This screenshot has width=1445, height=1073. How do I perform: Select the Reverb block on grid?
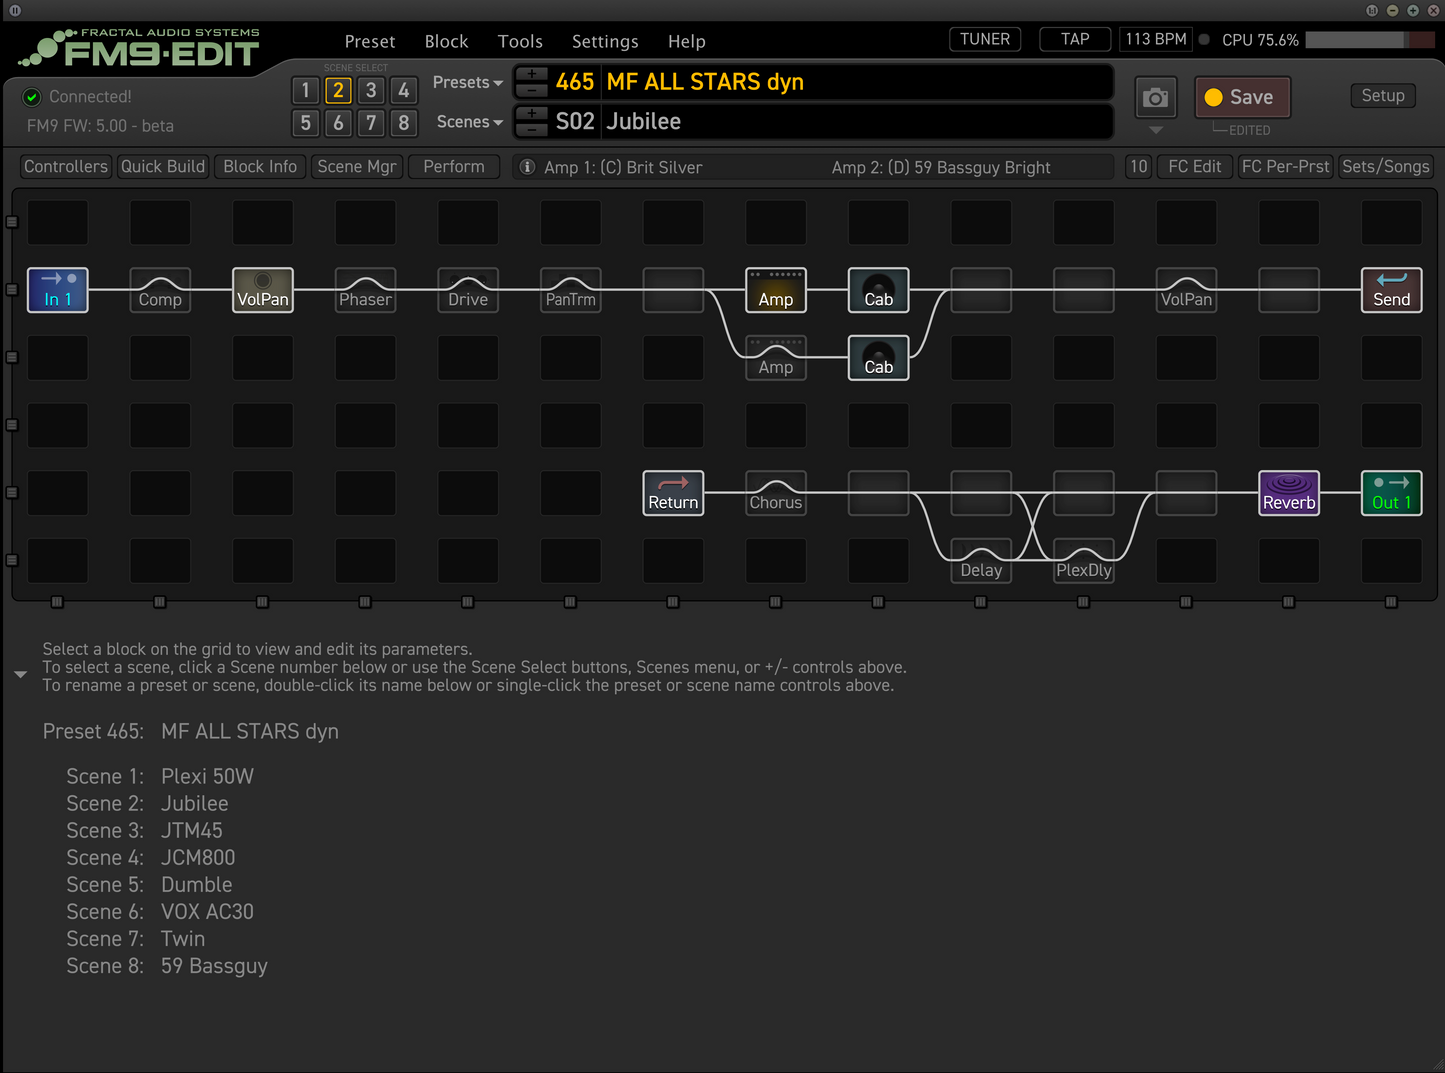click(1289, 493)
